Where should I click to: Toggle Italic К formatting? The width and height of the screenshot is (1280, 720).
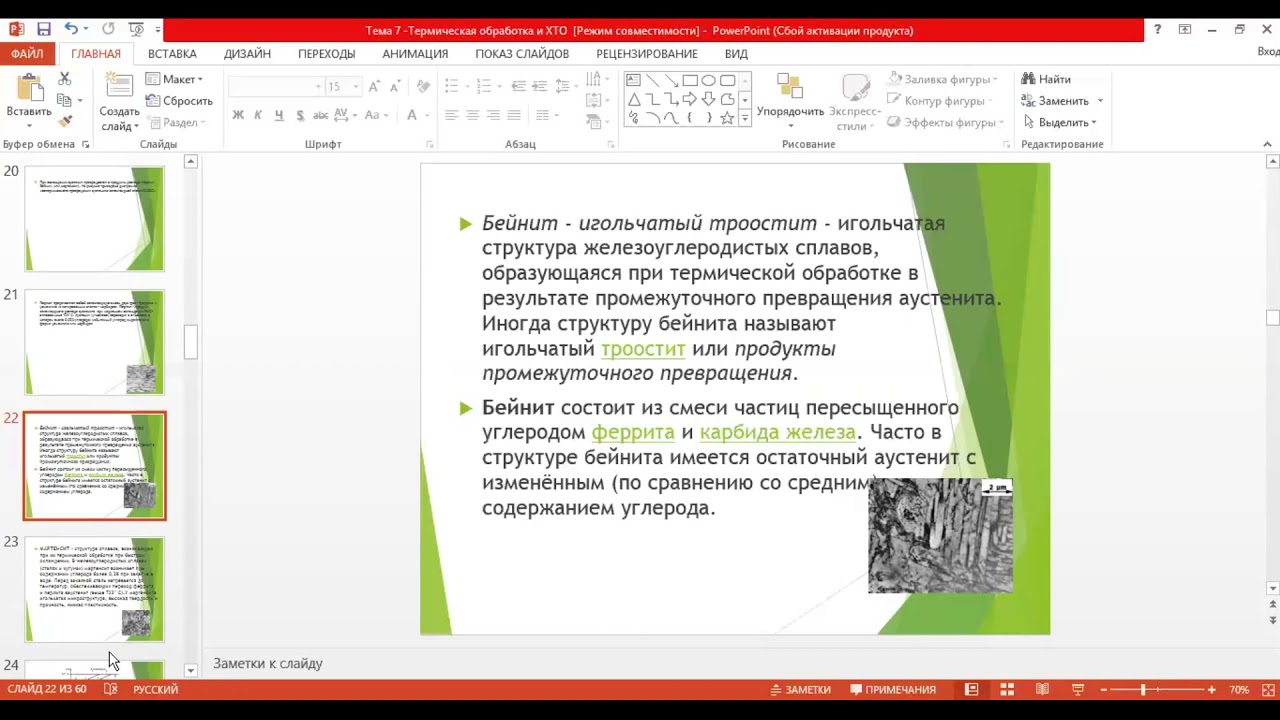[x=258, y=116]
